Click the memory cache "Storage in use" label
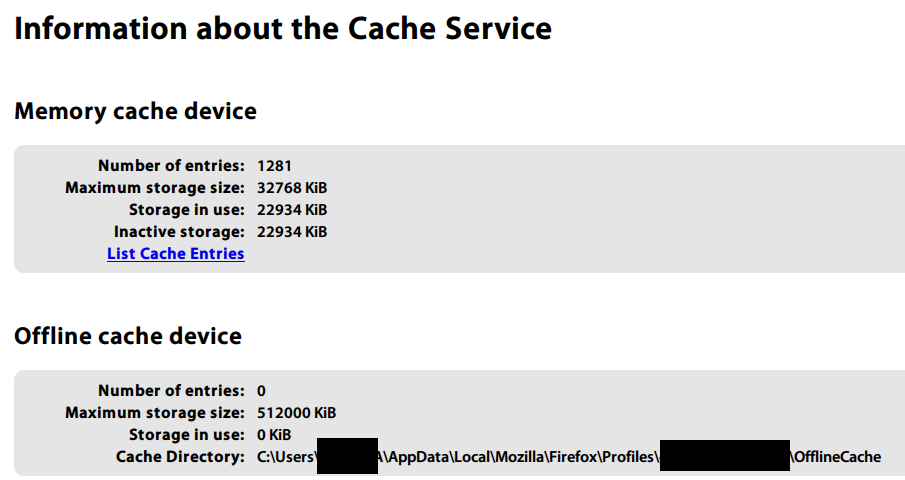The width and height of the screenshot is (905, 480). coord(186,210)
